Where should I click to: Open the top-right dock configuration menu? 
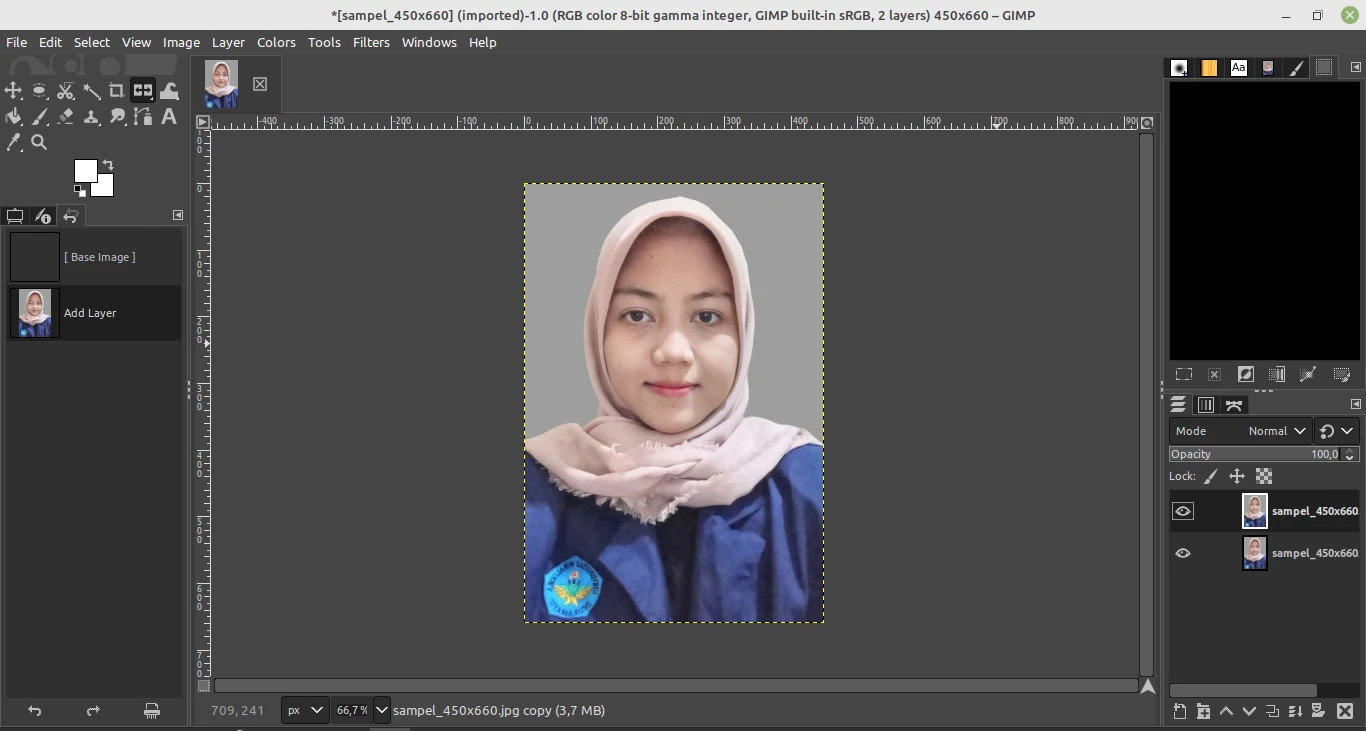click(1356, 67)
